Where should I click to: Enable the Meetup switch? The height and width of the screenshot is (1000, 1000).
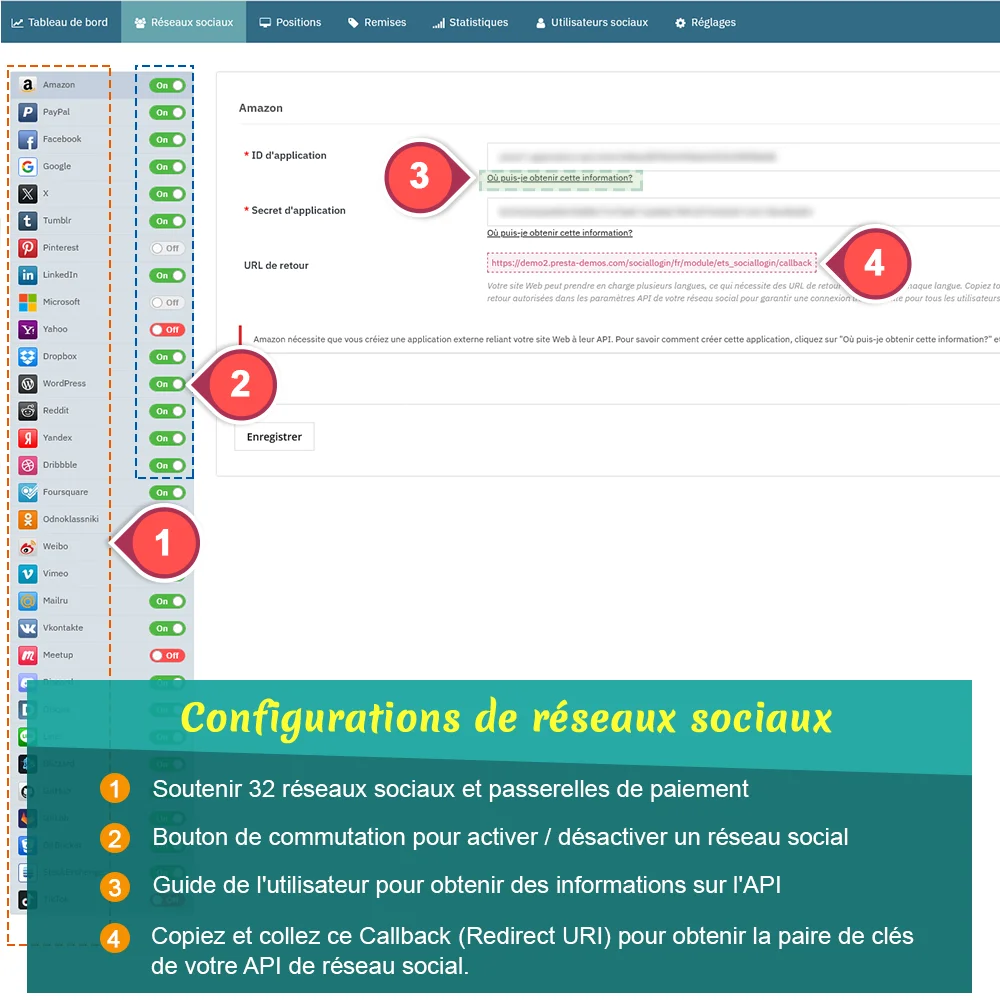click(167, 656)
